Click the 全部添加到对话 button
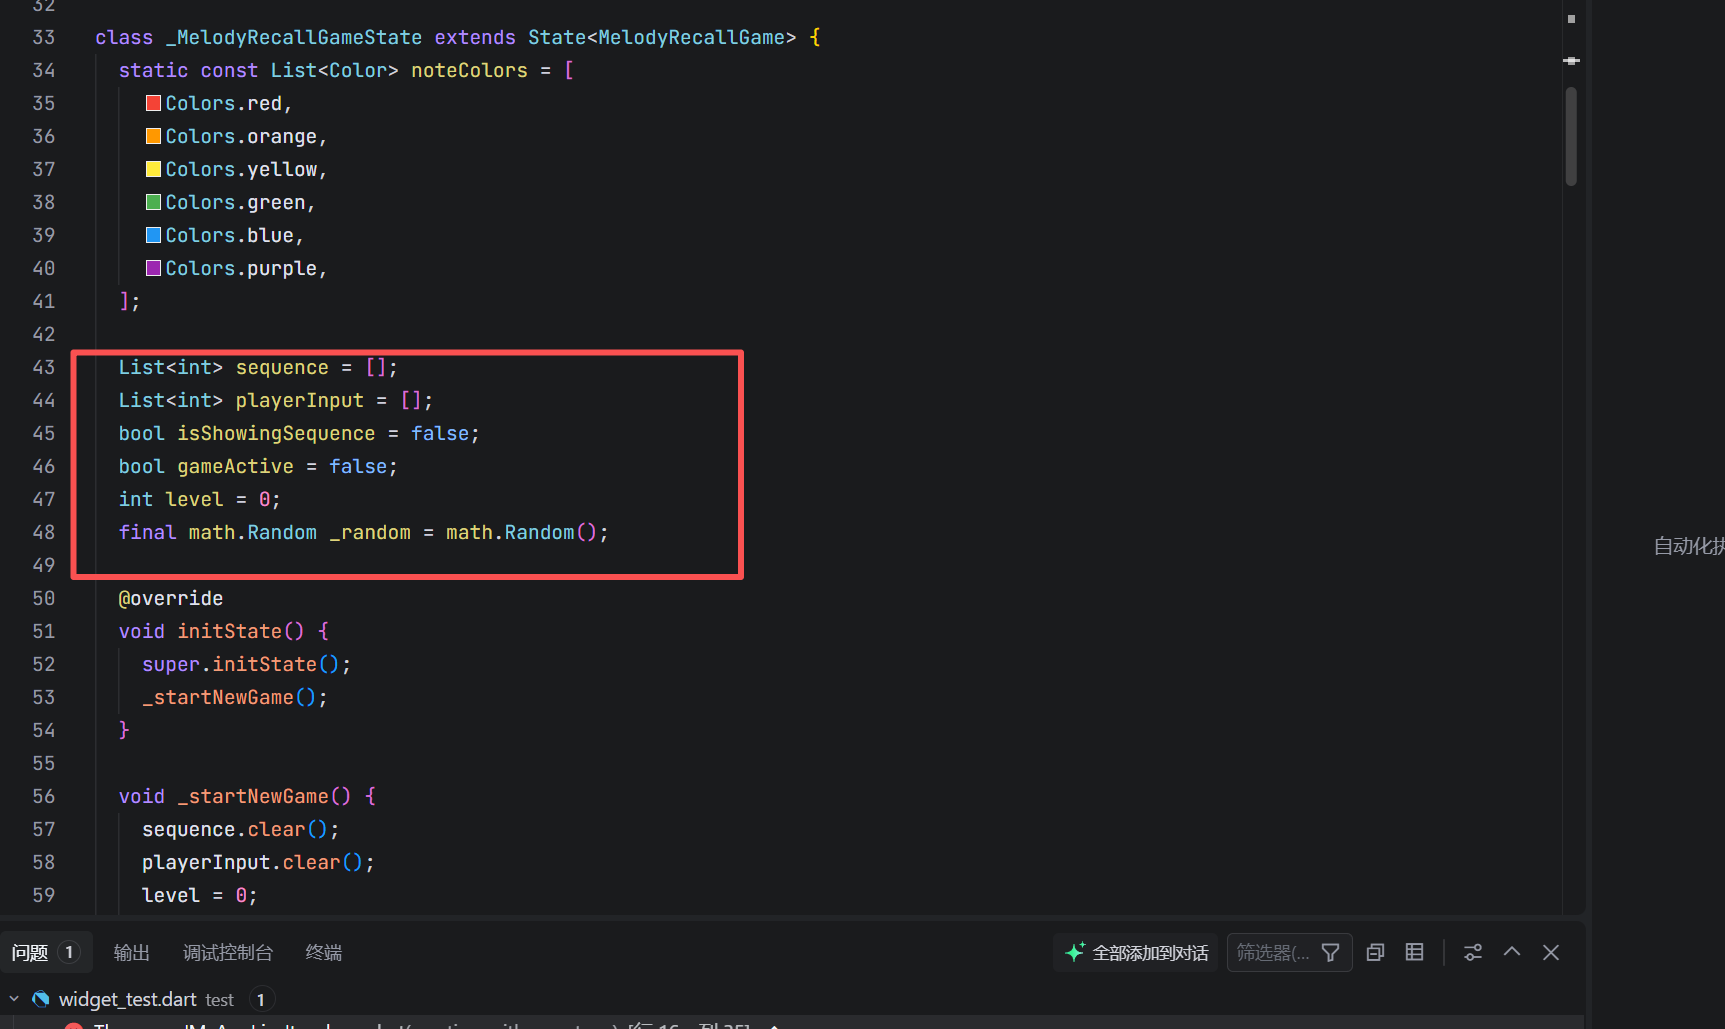The height and width of the screenshot is (1029, 1725). tap(1136, 953)
